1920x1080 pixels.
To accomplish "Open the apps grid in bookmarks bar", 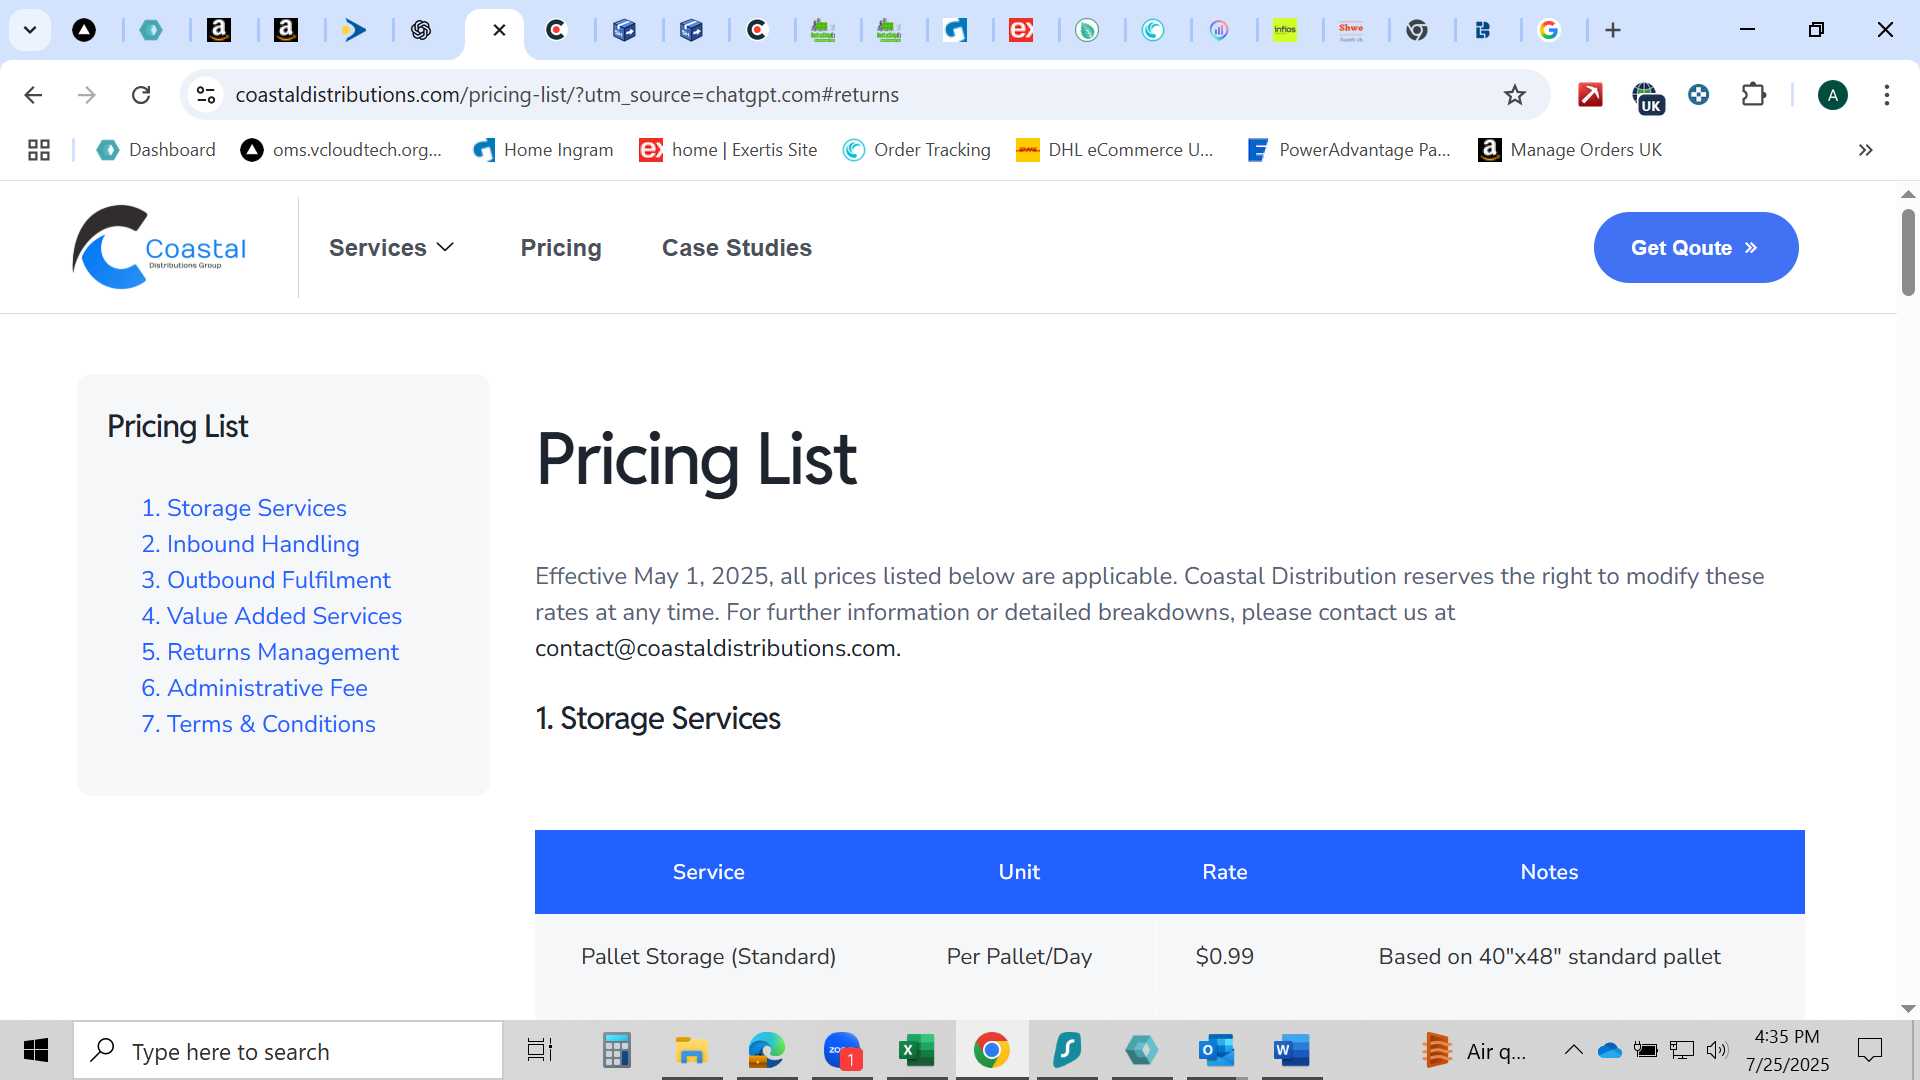I will click(39, 150).
